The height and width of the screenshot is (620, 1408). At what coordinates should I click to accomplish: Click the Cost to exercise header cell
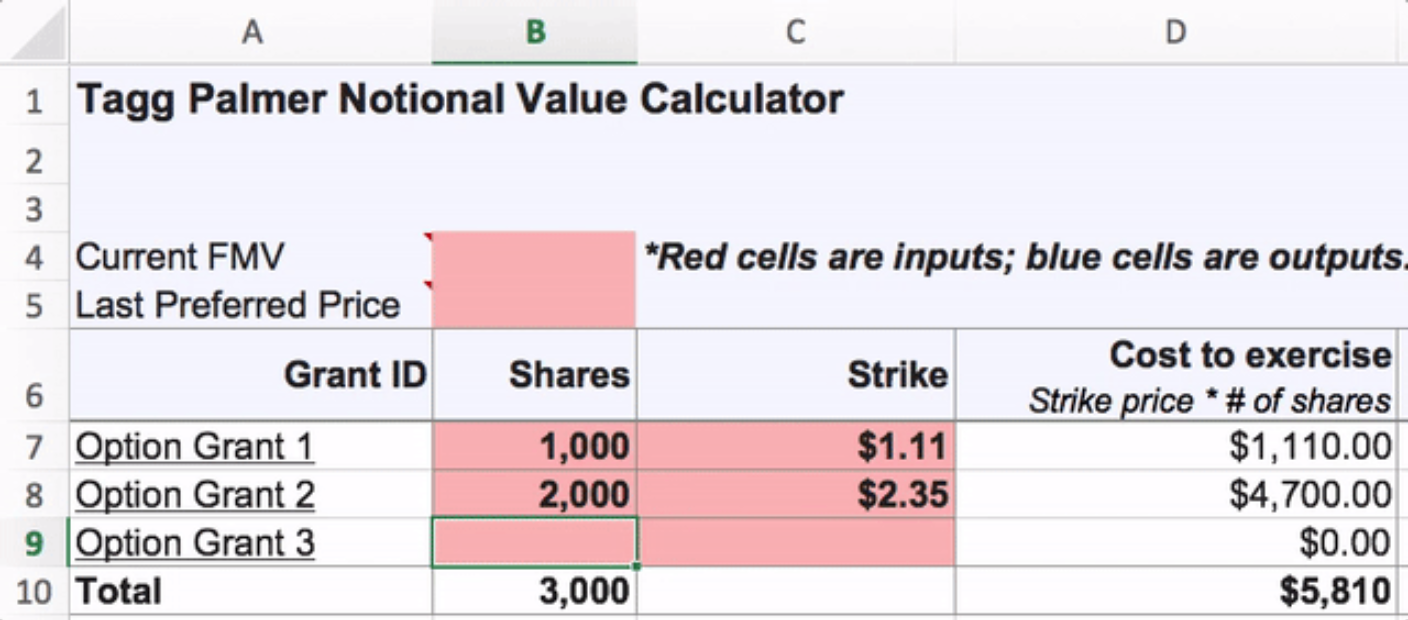[1175, 376]
